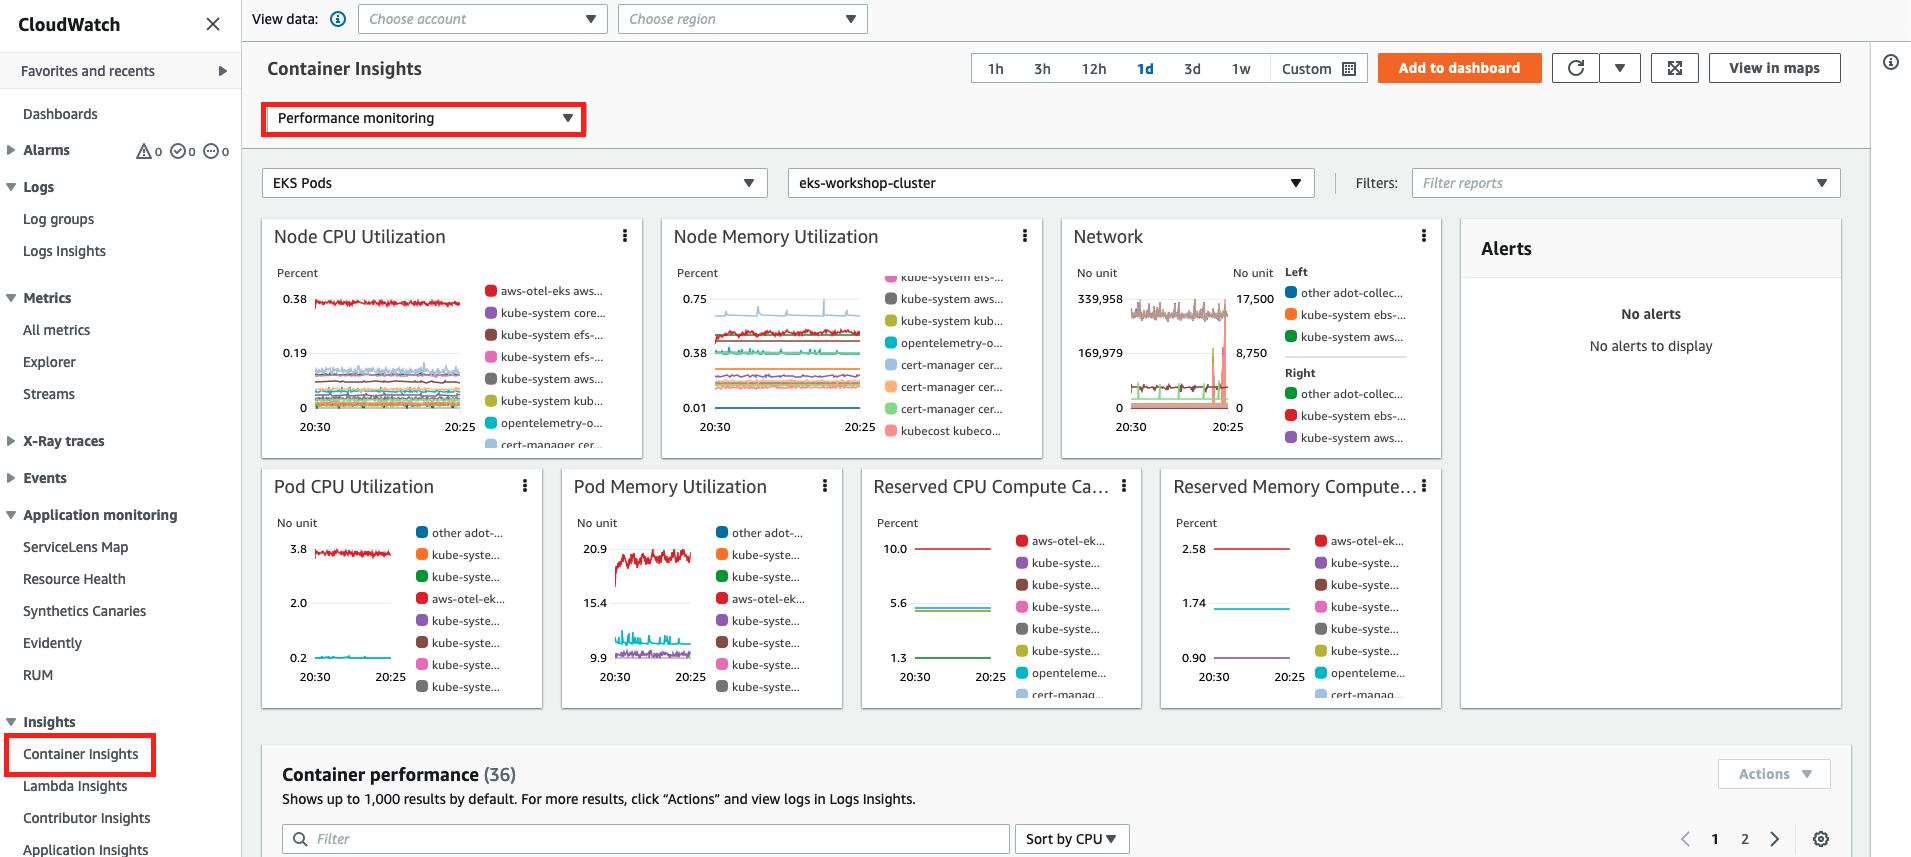The width and height of the screenshot is (1911, 857).
Task: Open the Performance monitoring dropdown
Action: (x=424, y=118)
